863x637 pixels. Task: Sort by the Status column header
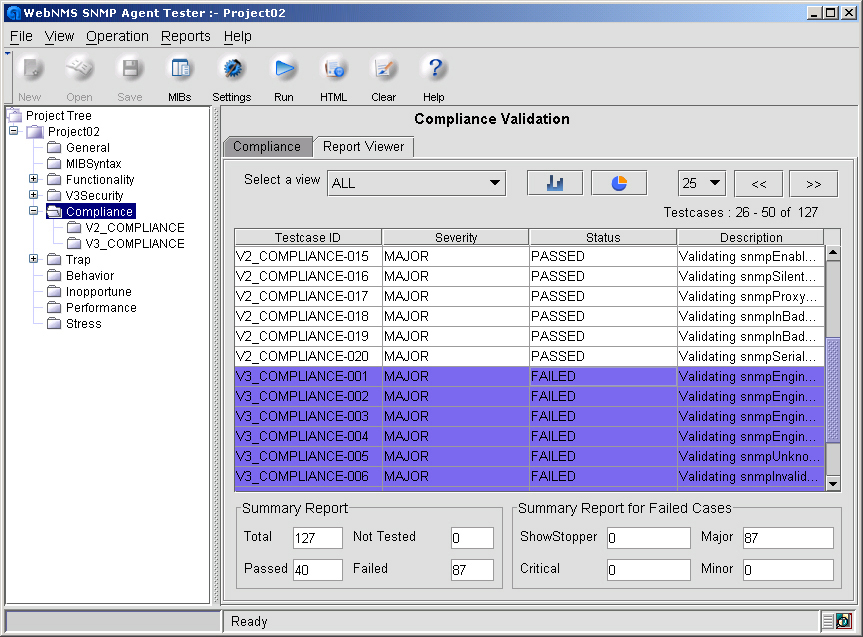[x=603, y=237]
